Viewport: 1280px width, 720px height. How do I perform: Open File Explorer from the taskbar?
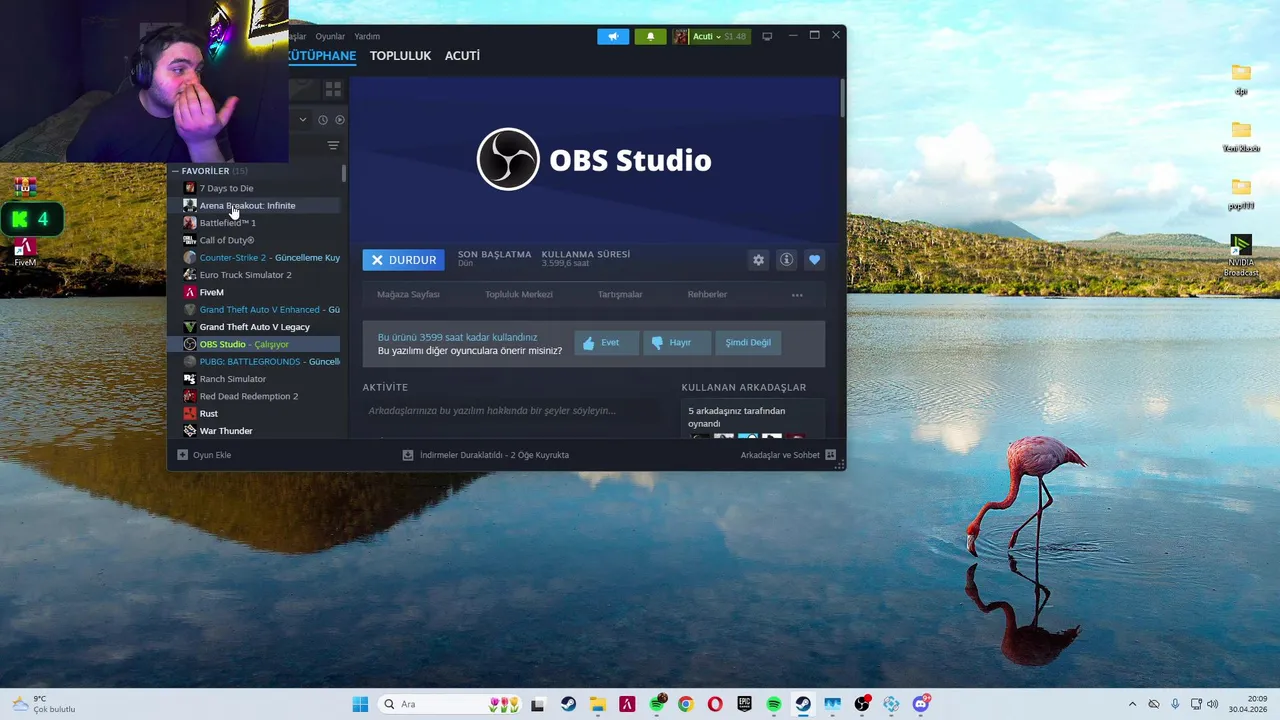[597, 704]
